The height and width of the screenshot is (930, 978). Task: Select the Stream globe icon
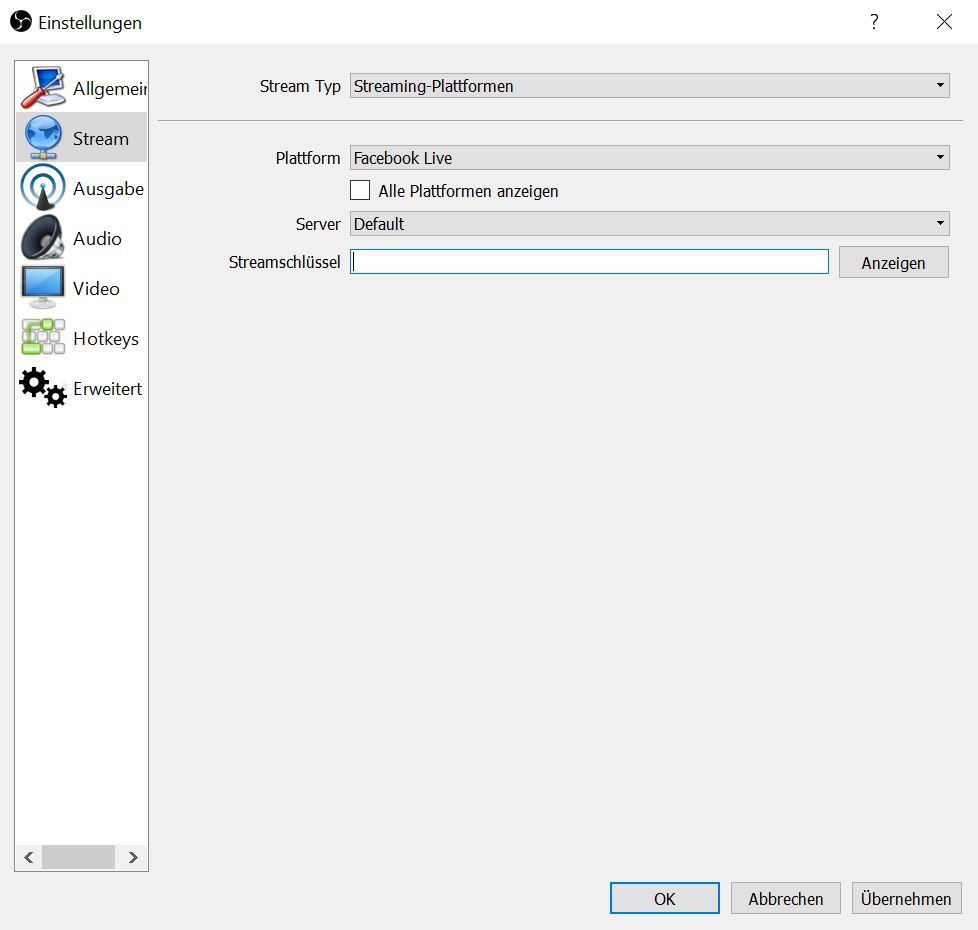coord(42,138)
